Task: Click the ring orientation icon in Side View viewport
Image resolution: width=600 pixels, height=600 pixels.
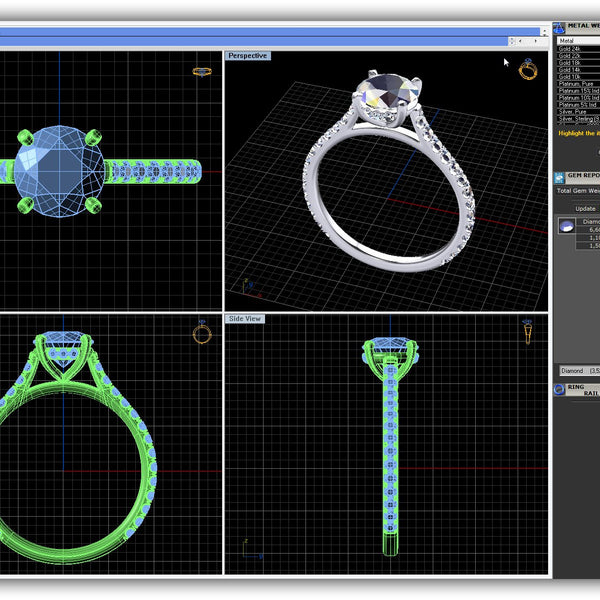Action: click(527, 329)
